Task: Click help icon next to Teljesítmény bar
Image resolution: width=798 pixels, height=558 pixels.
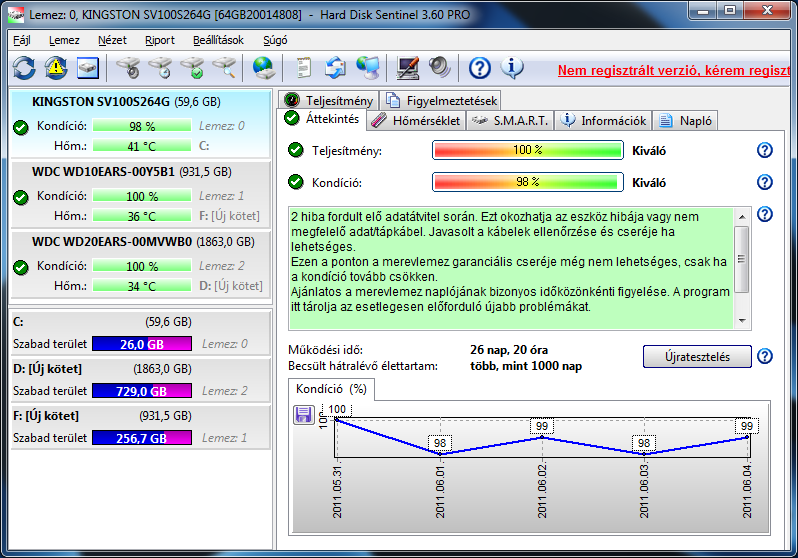Action: [764, 150]
